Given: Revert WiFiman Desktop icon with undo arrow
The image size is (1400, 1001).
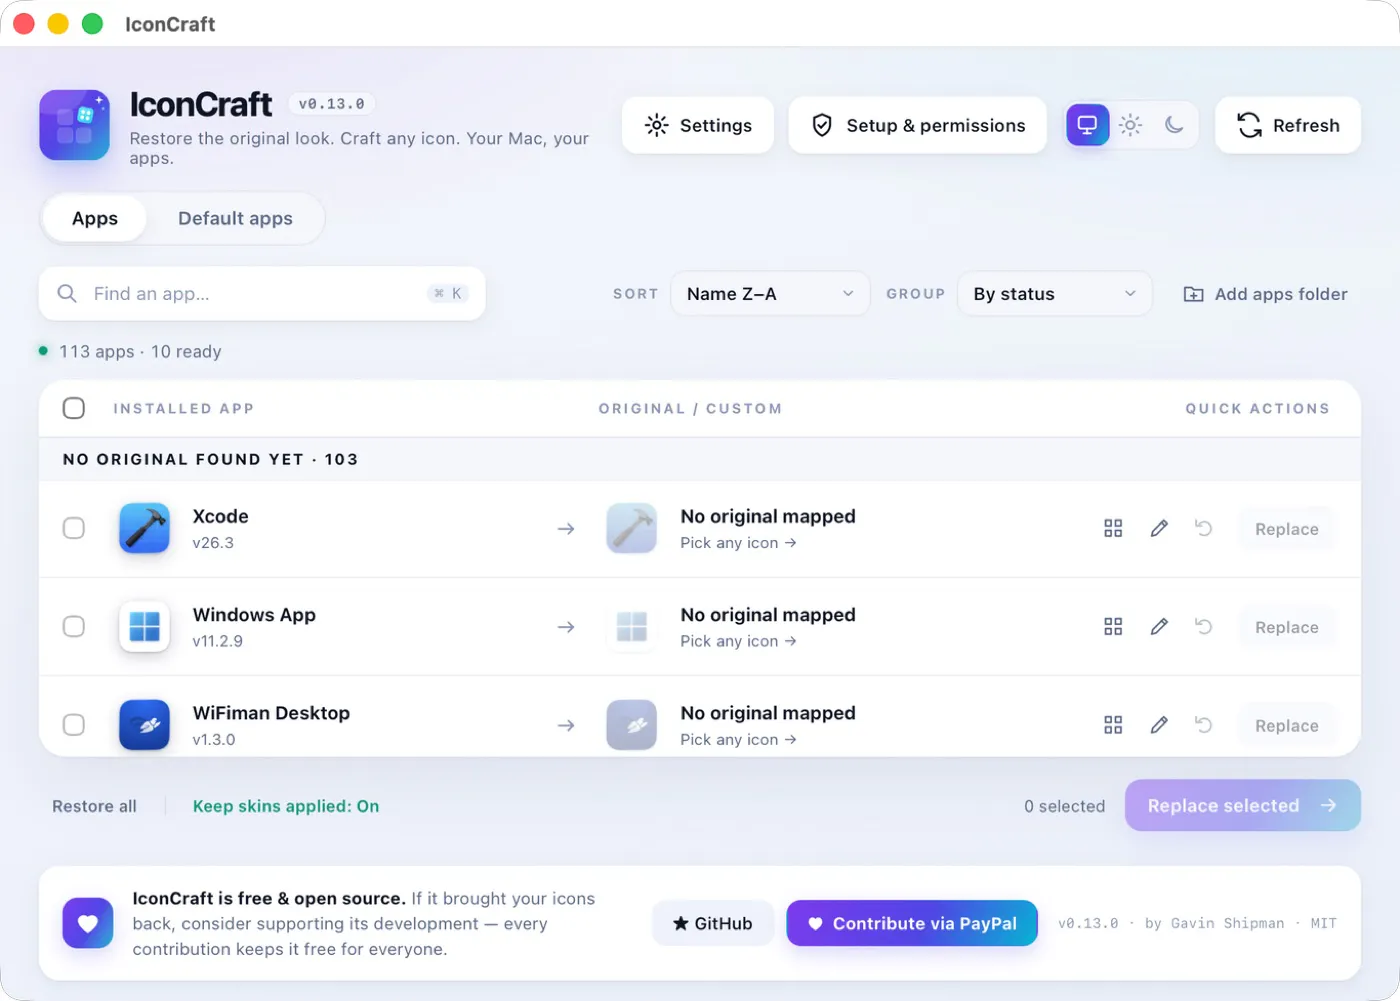Looking at the screenshot, I should click(1204, 725).
